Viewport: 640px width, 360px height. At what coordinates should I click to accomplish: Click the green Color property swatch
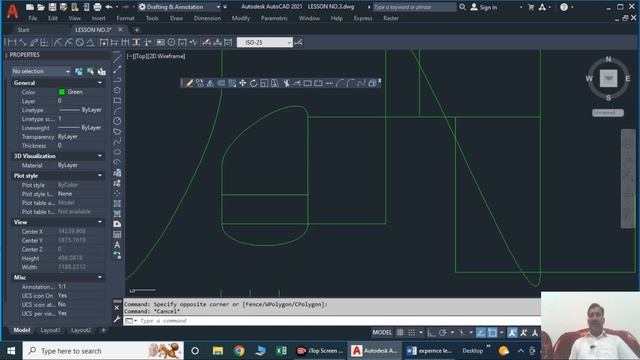pyautogui.click(x=62, y=92)
